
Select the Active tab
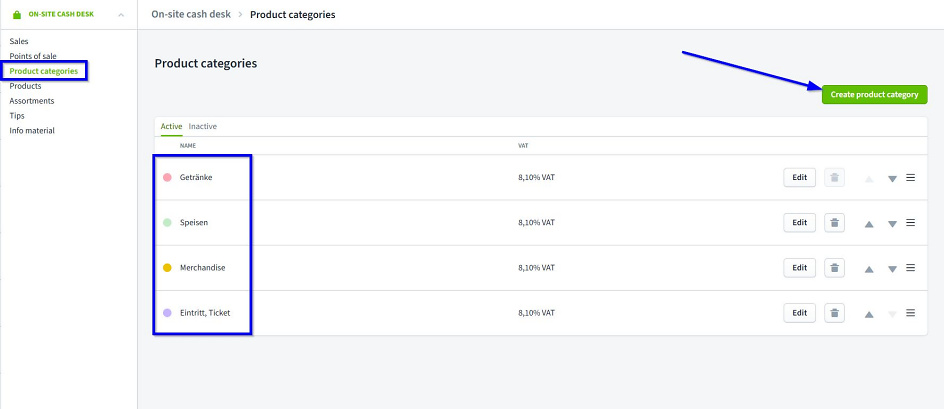tap(171, 126)
